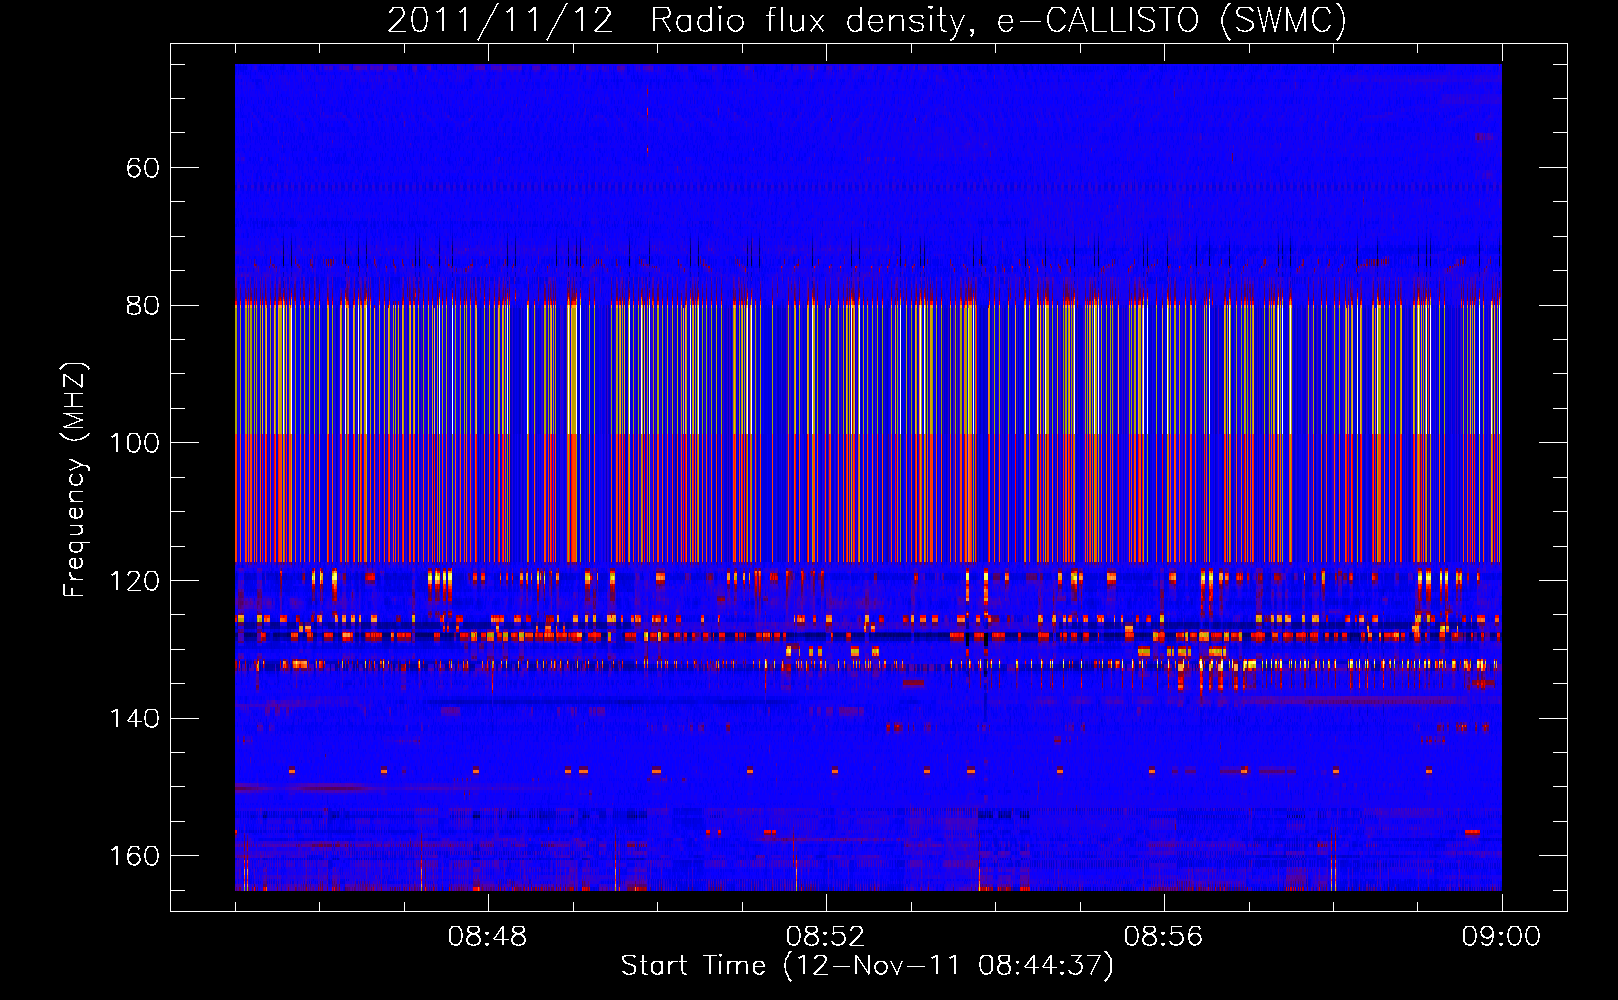The width and height of the screenshot is (1618, 1000).
Task: Click the plot title '2011/11/12 Radio flux density'
Action: [x=680, y=21]
